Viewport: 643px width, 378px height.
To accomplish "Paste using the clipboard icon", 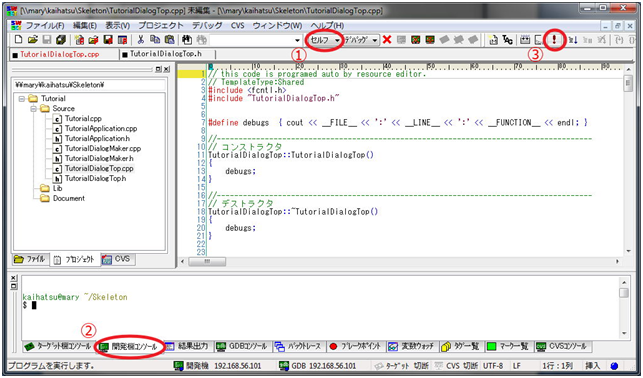I will click(169, 40).
